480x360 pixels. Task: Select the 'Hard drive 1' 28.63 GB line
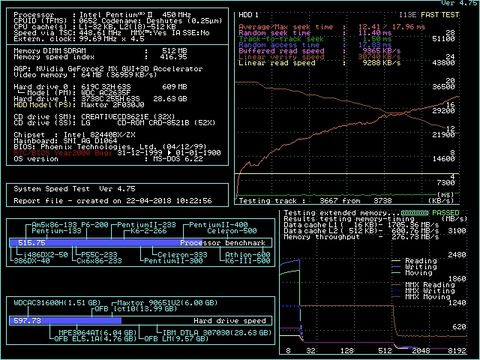pos(100,99)
